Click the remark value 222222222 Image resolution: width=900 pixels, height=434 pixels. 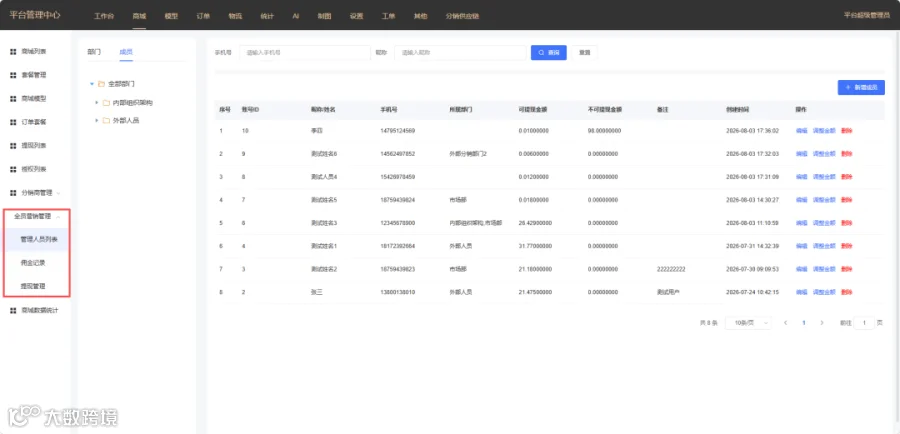point(671,269)
